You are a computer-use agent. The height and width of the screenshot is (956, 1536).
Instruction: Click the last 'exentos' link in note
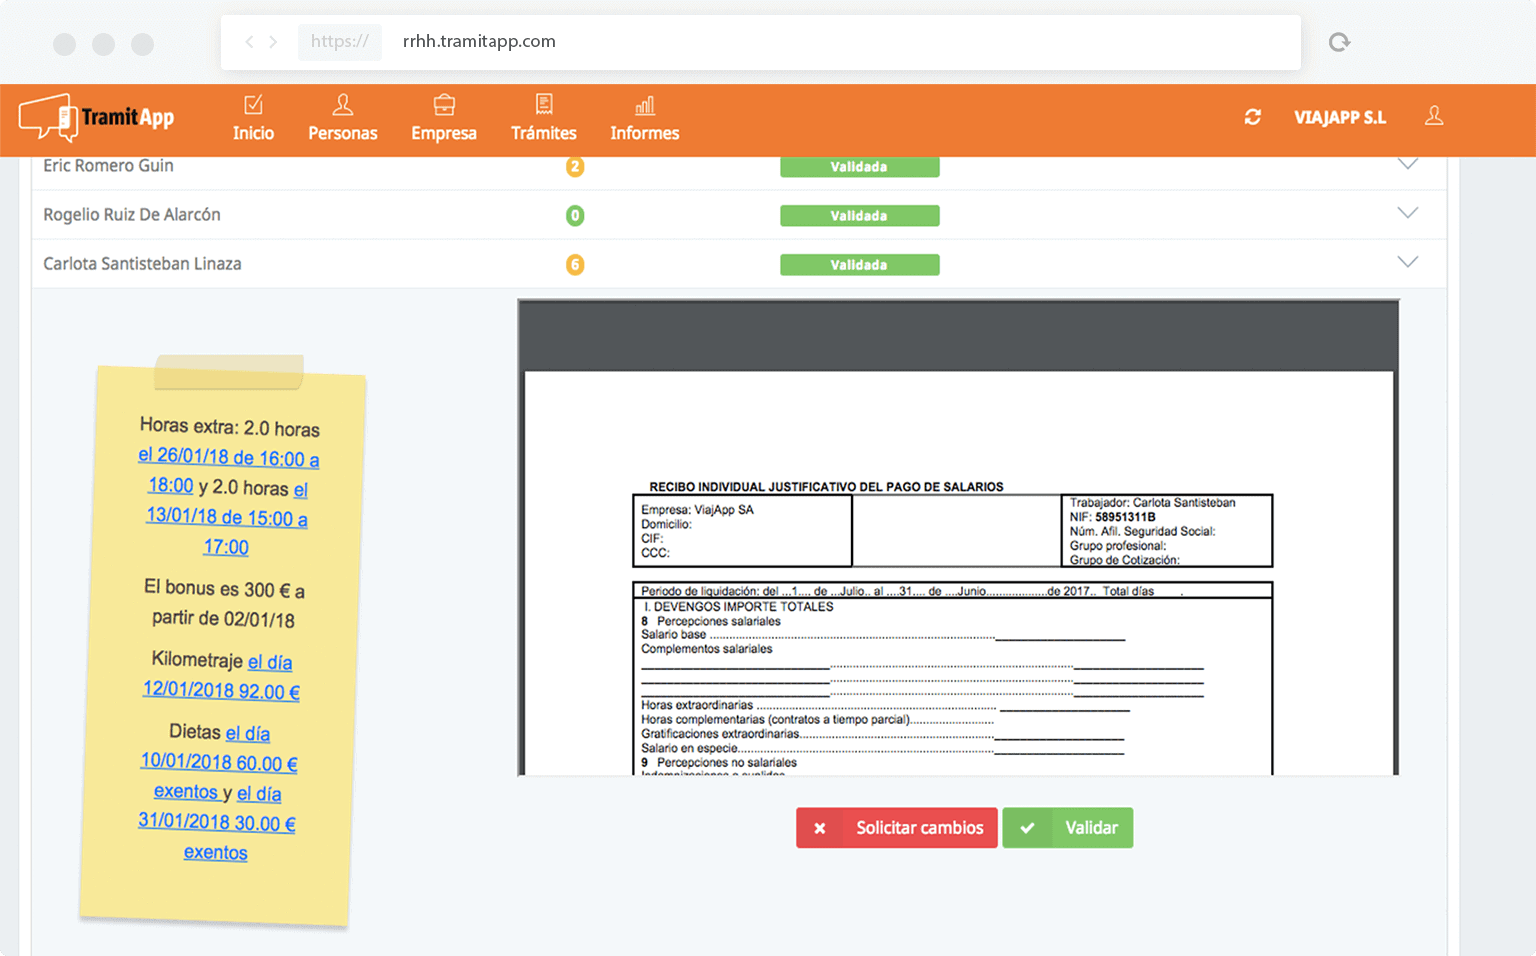215,852
